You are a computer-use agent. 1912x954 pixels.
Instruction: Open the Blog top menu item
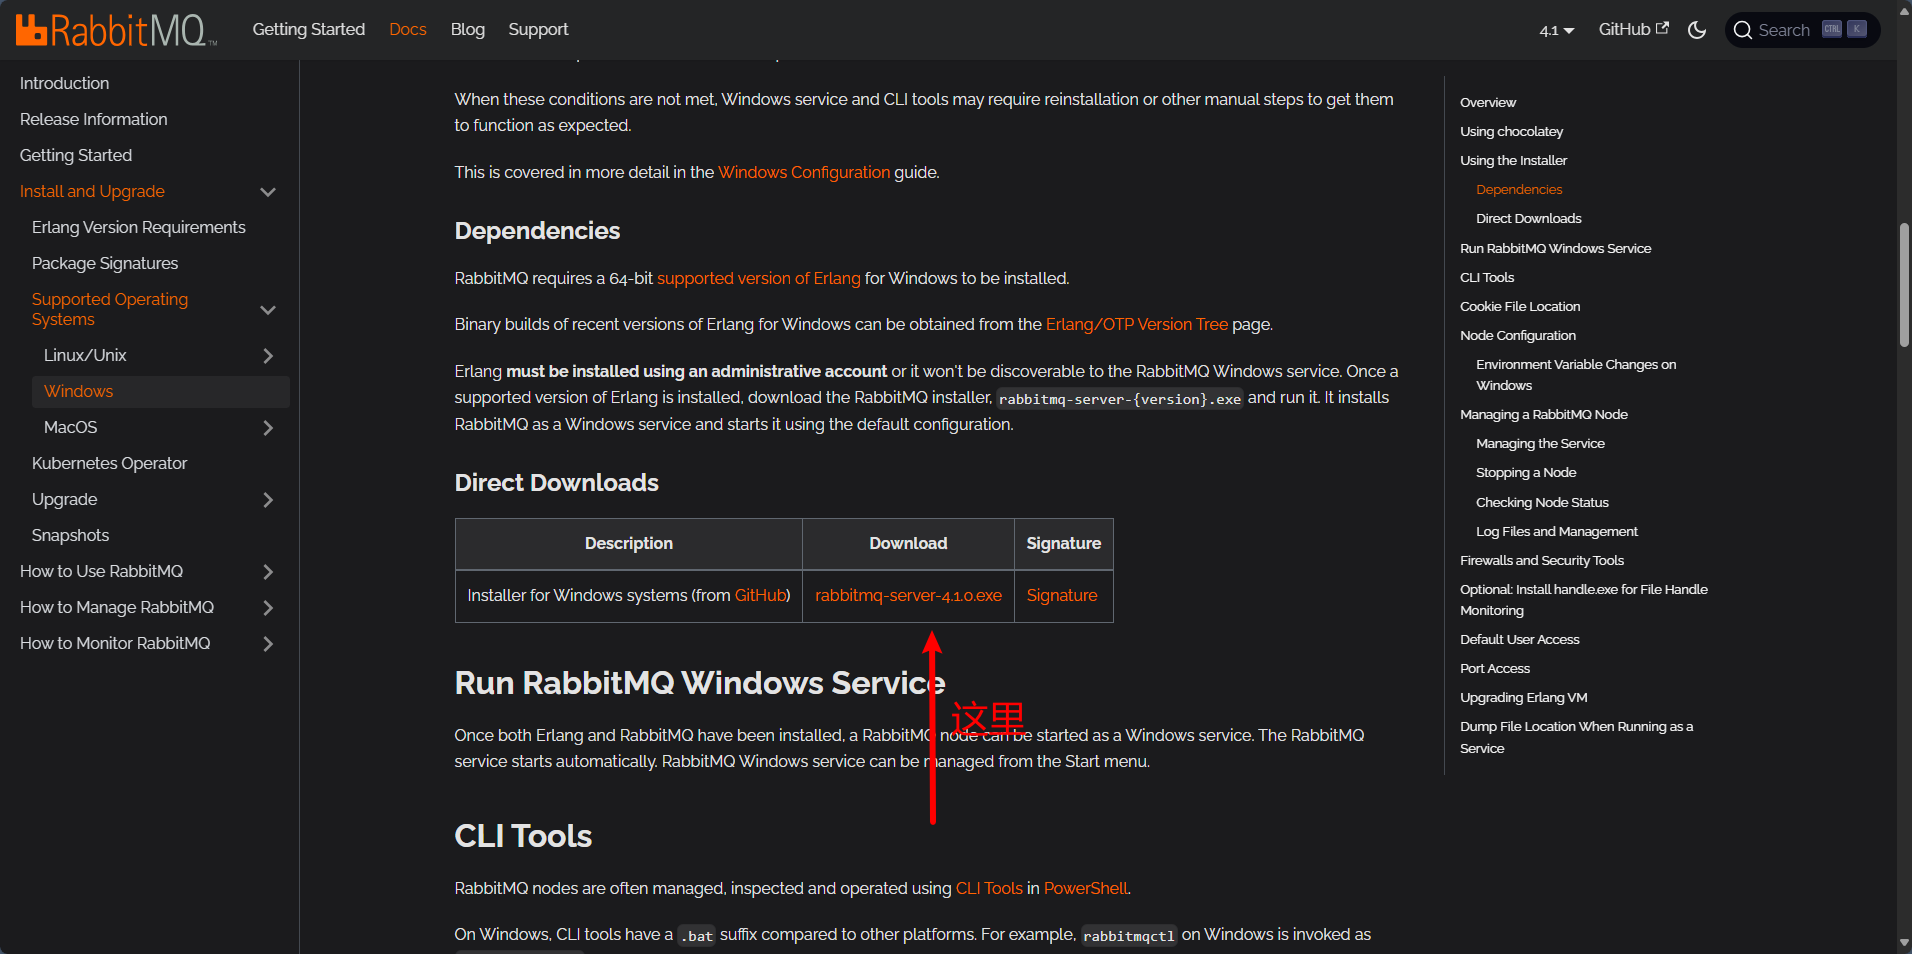(467, 29)
